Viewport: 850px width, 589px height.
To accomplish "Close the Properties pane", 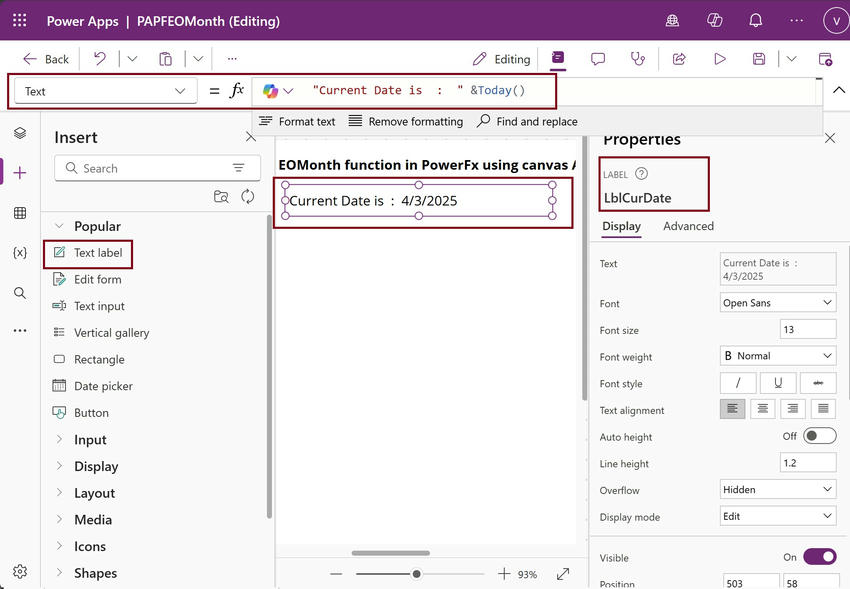I will tap(830, 138).
